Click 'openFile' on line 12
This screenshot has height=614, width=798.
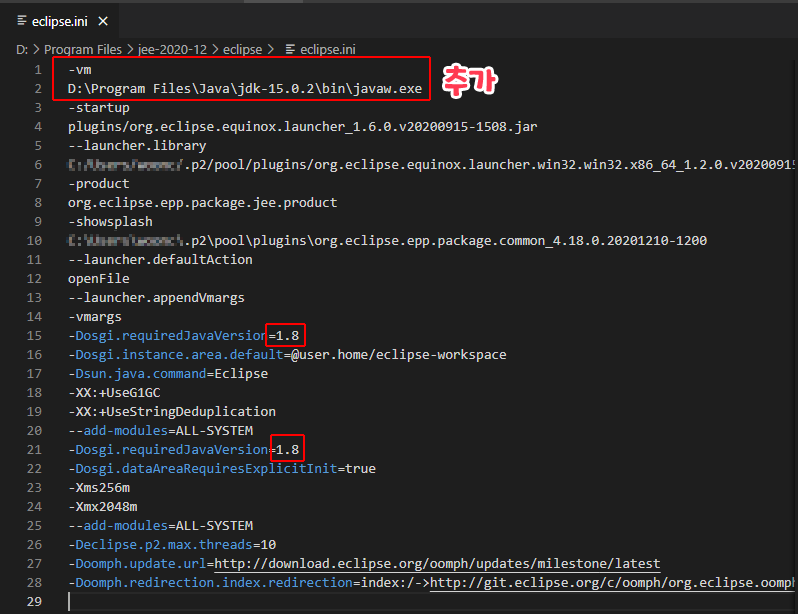point(99,278)
